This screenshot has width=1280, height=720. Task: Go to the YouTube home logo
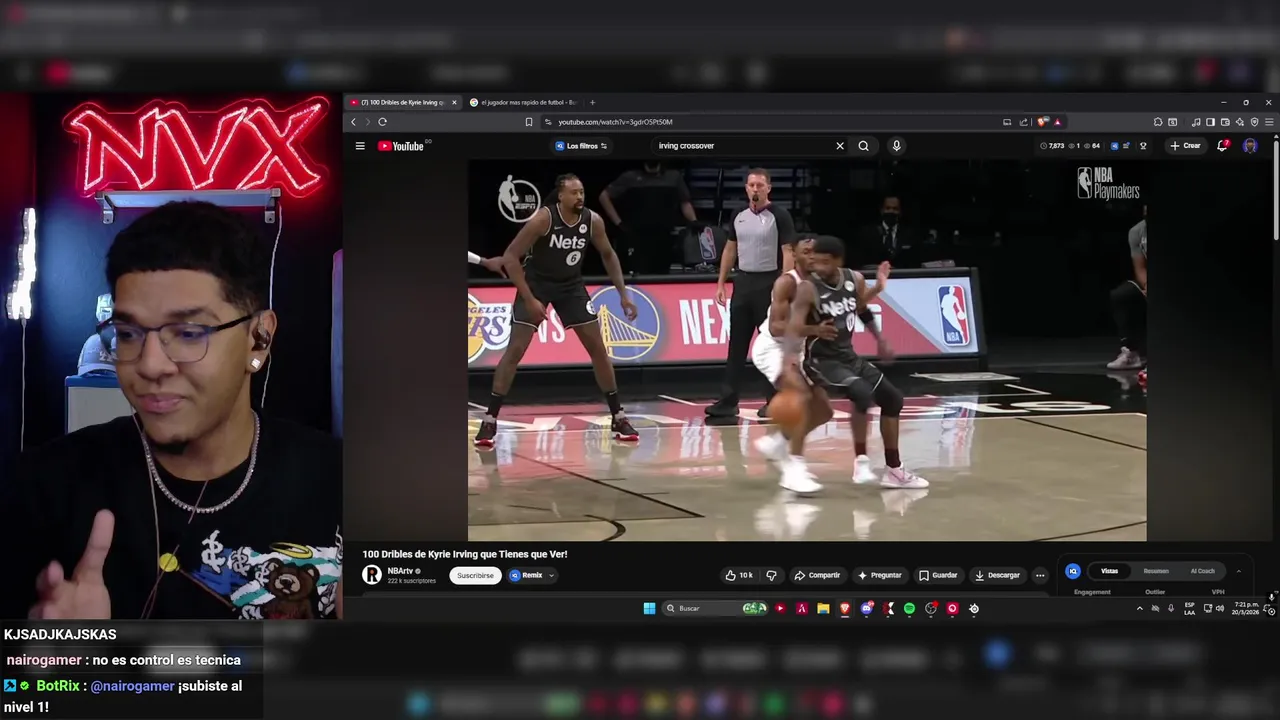401,146
